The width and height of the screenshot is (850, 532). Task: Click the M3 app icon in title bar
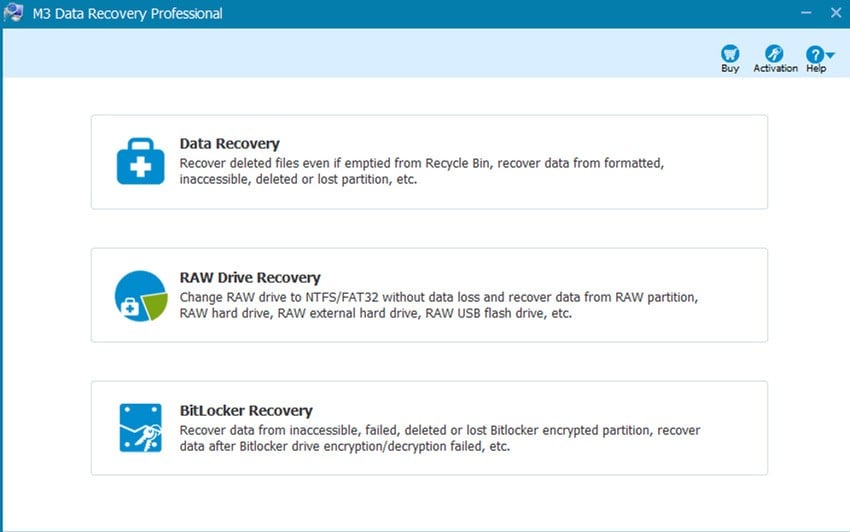click(13, 14)
